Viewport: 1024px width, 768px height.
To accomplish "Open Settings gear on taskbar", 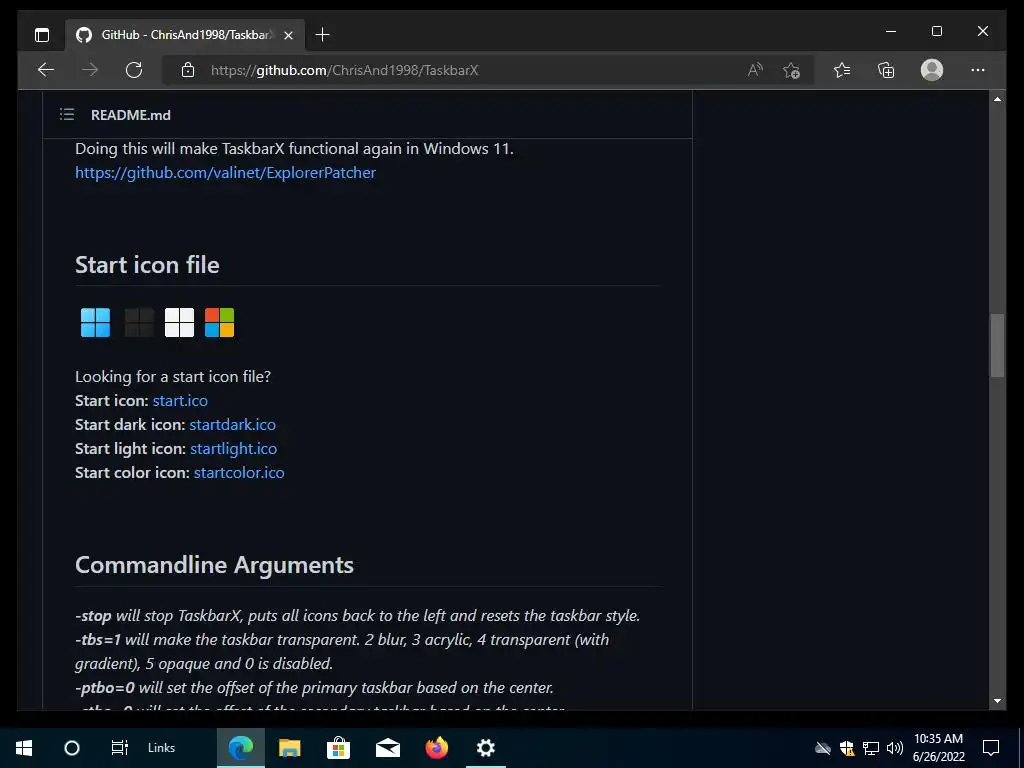I will pos(486,748).
